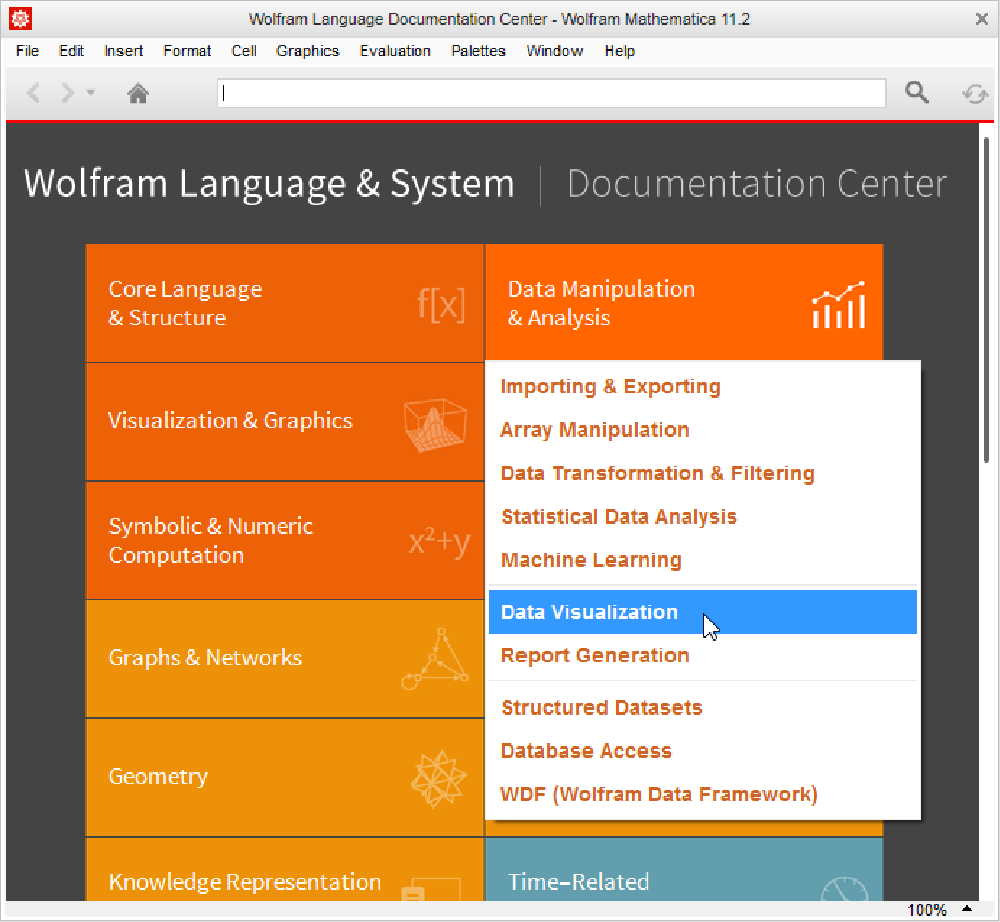Select Data Visualization in the popup list

pyautogui.click(x=702, y=612)
